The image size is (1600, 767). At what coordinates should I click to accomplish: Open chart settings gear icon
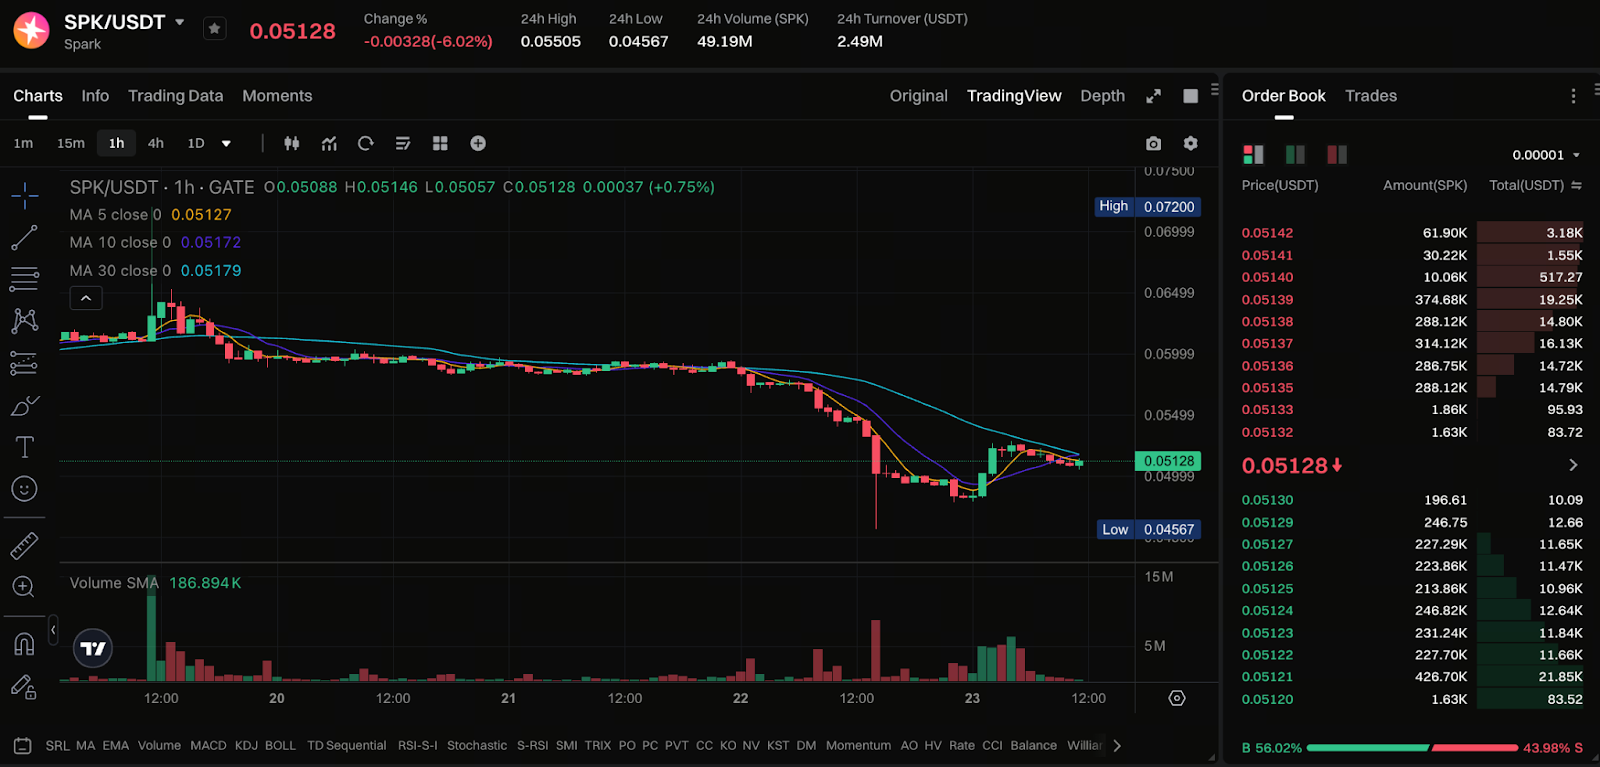[x=1190, y=143]
